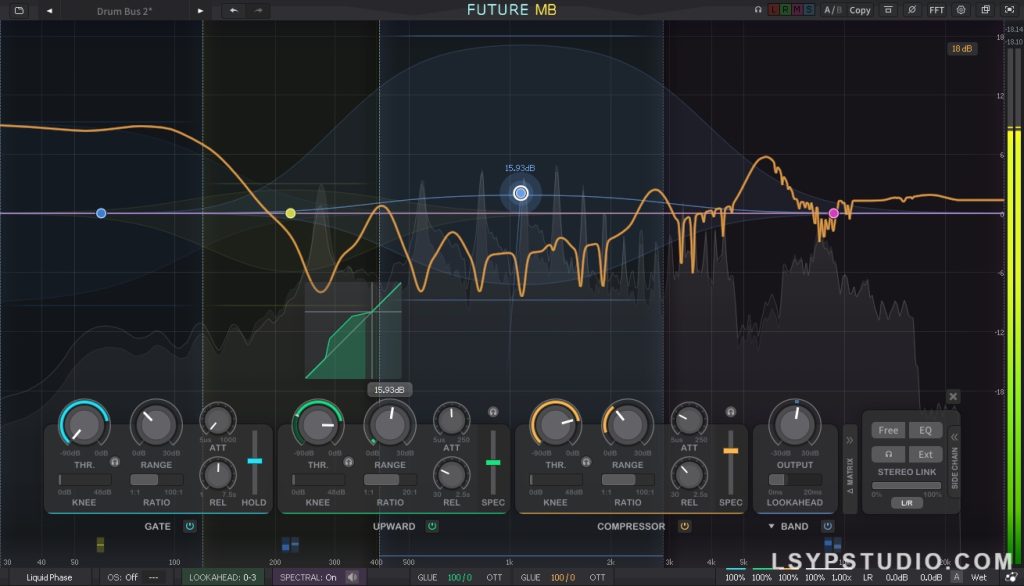Click the phase invert Ø icon
Viewport: 1024px width, 586px height.
pyautogui.click(x=911, y=10)
